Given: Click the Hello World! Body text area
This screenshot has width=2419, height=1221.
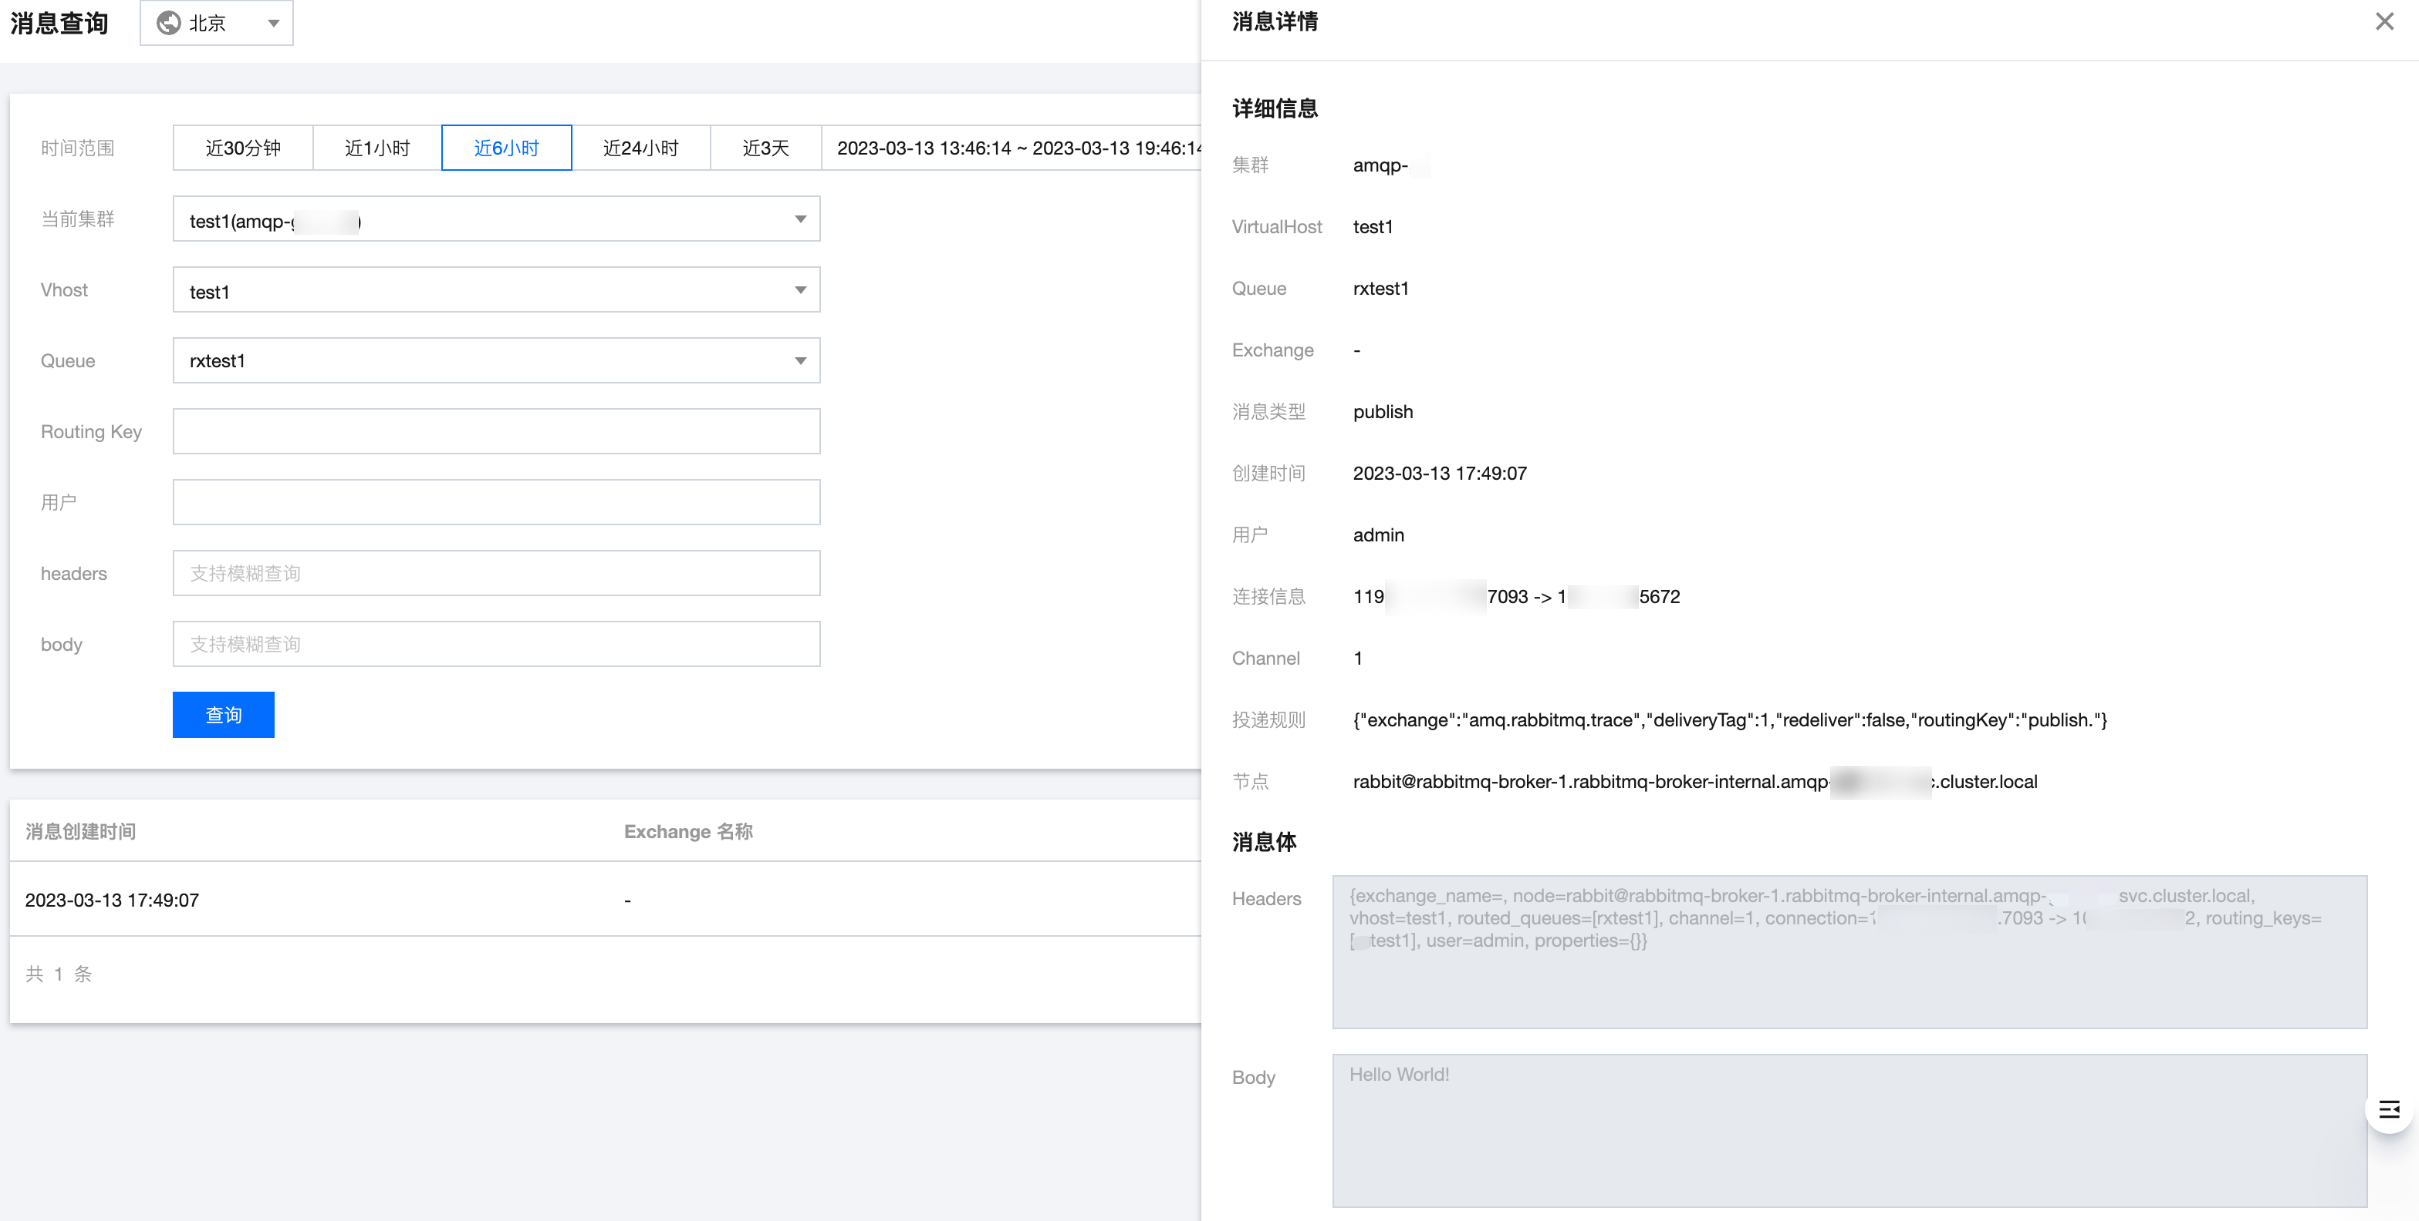Looking at the screenshot, I should click(1848, 1130).
